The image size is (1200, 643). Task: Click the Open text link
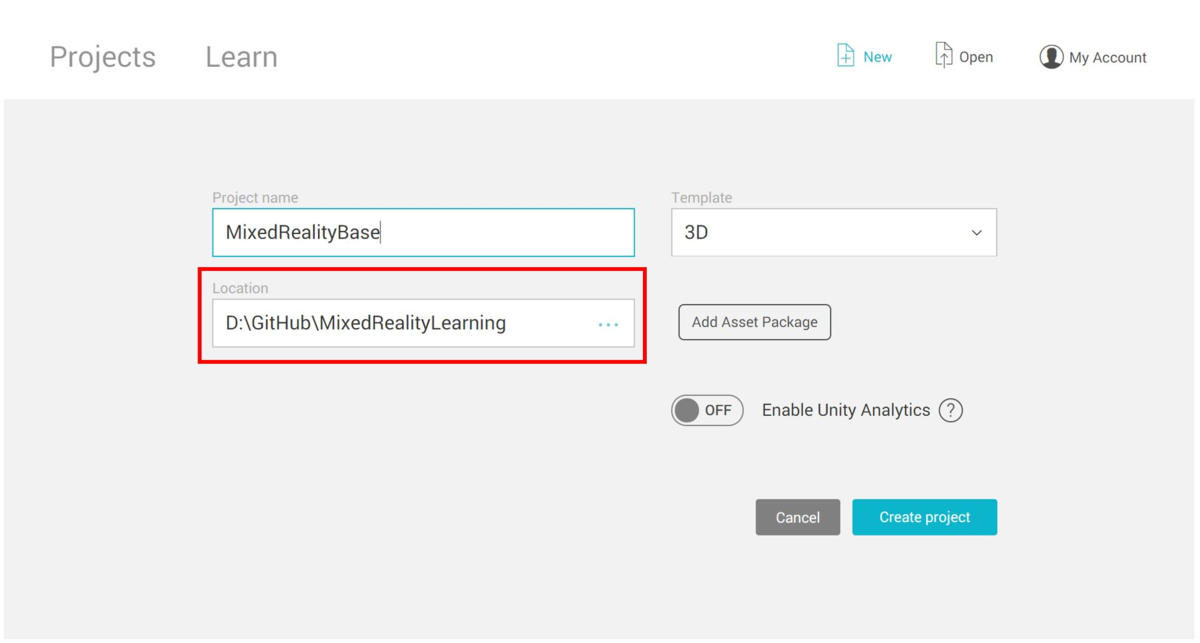(976, 57)
